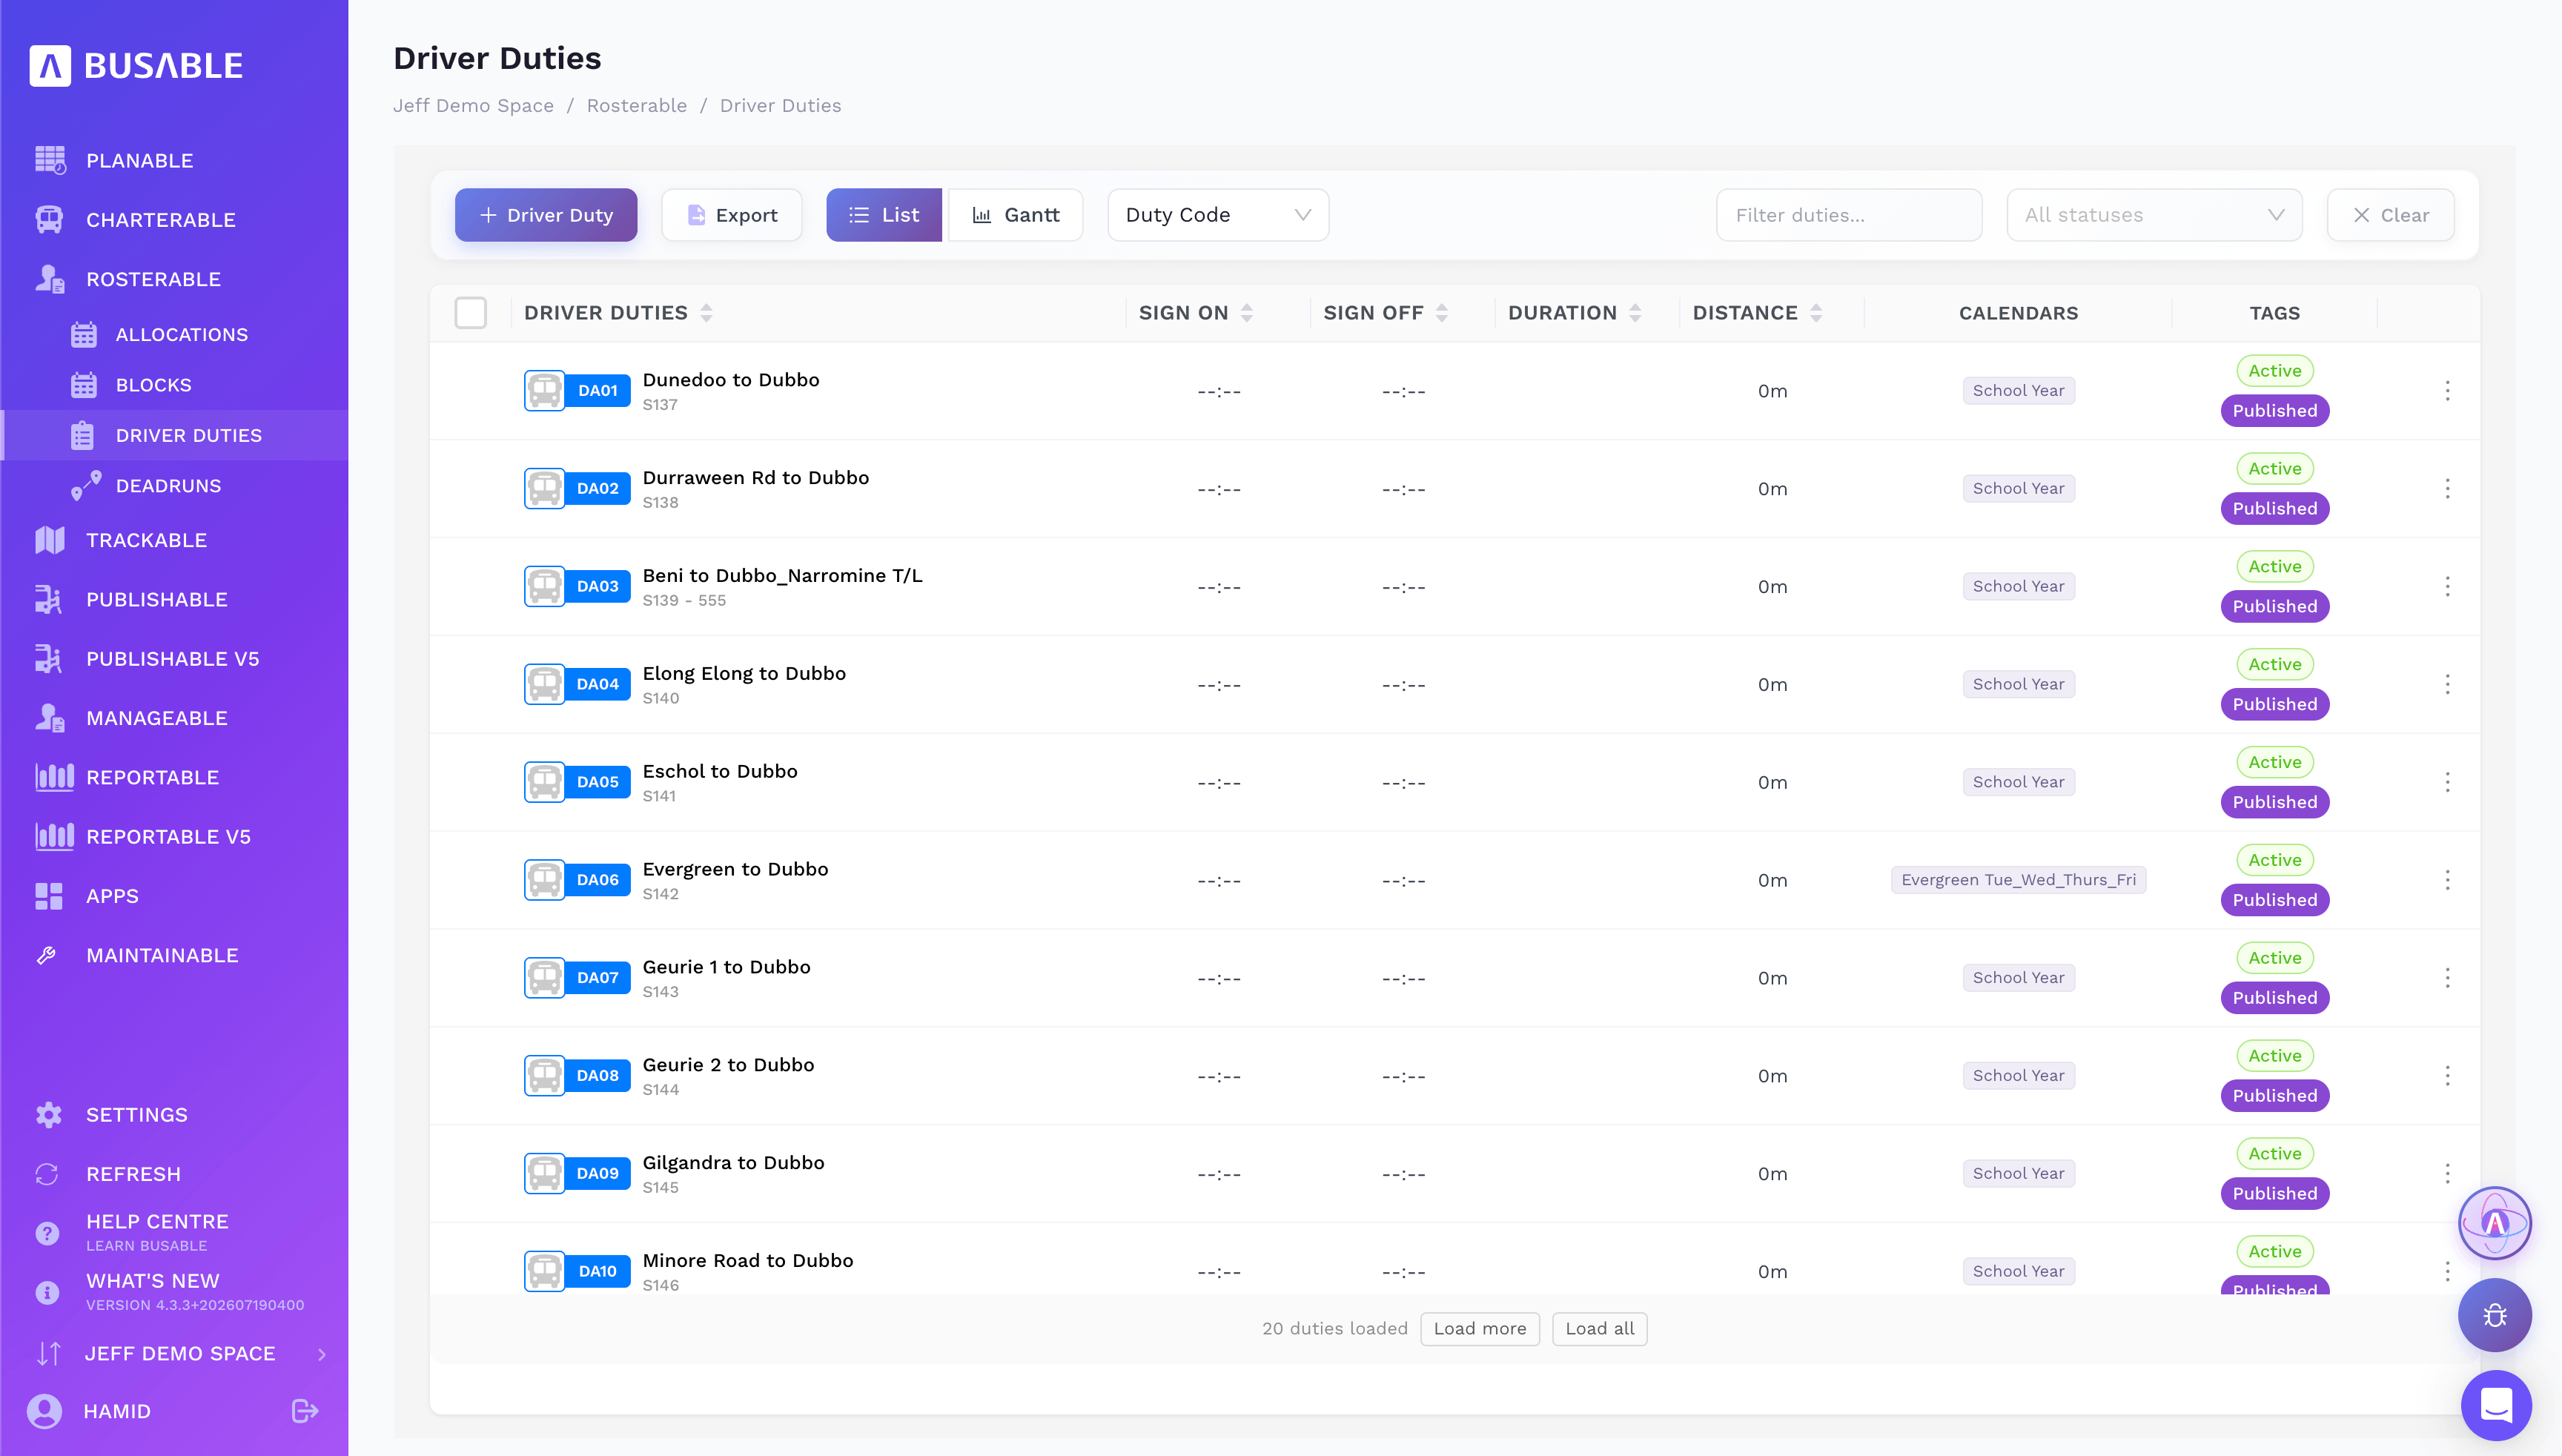Click the Charterable bus icon
The width and height of the screenshot is (2562, 1456).
click(x=49, y=219)
